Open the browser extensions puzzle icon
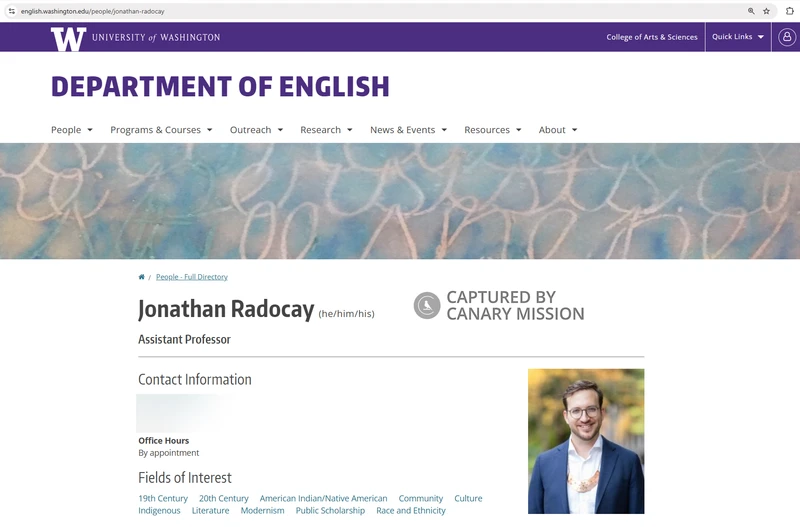 [789, 11]
